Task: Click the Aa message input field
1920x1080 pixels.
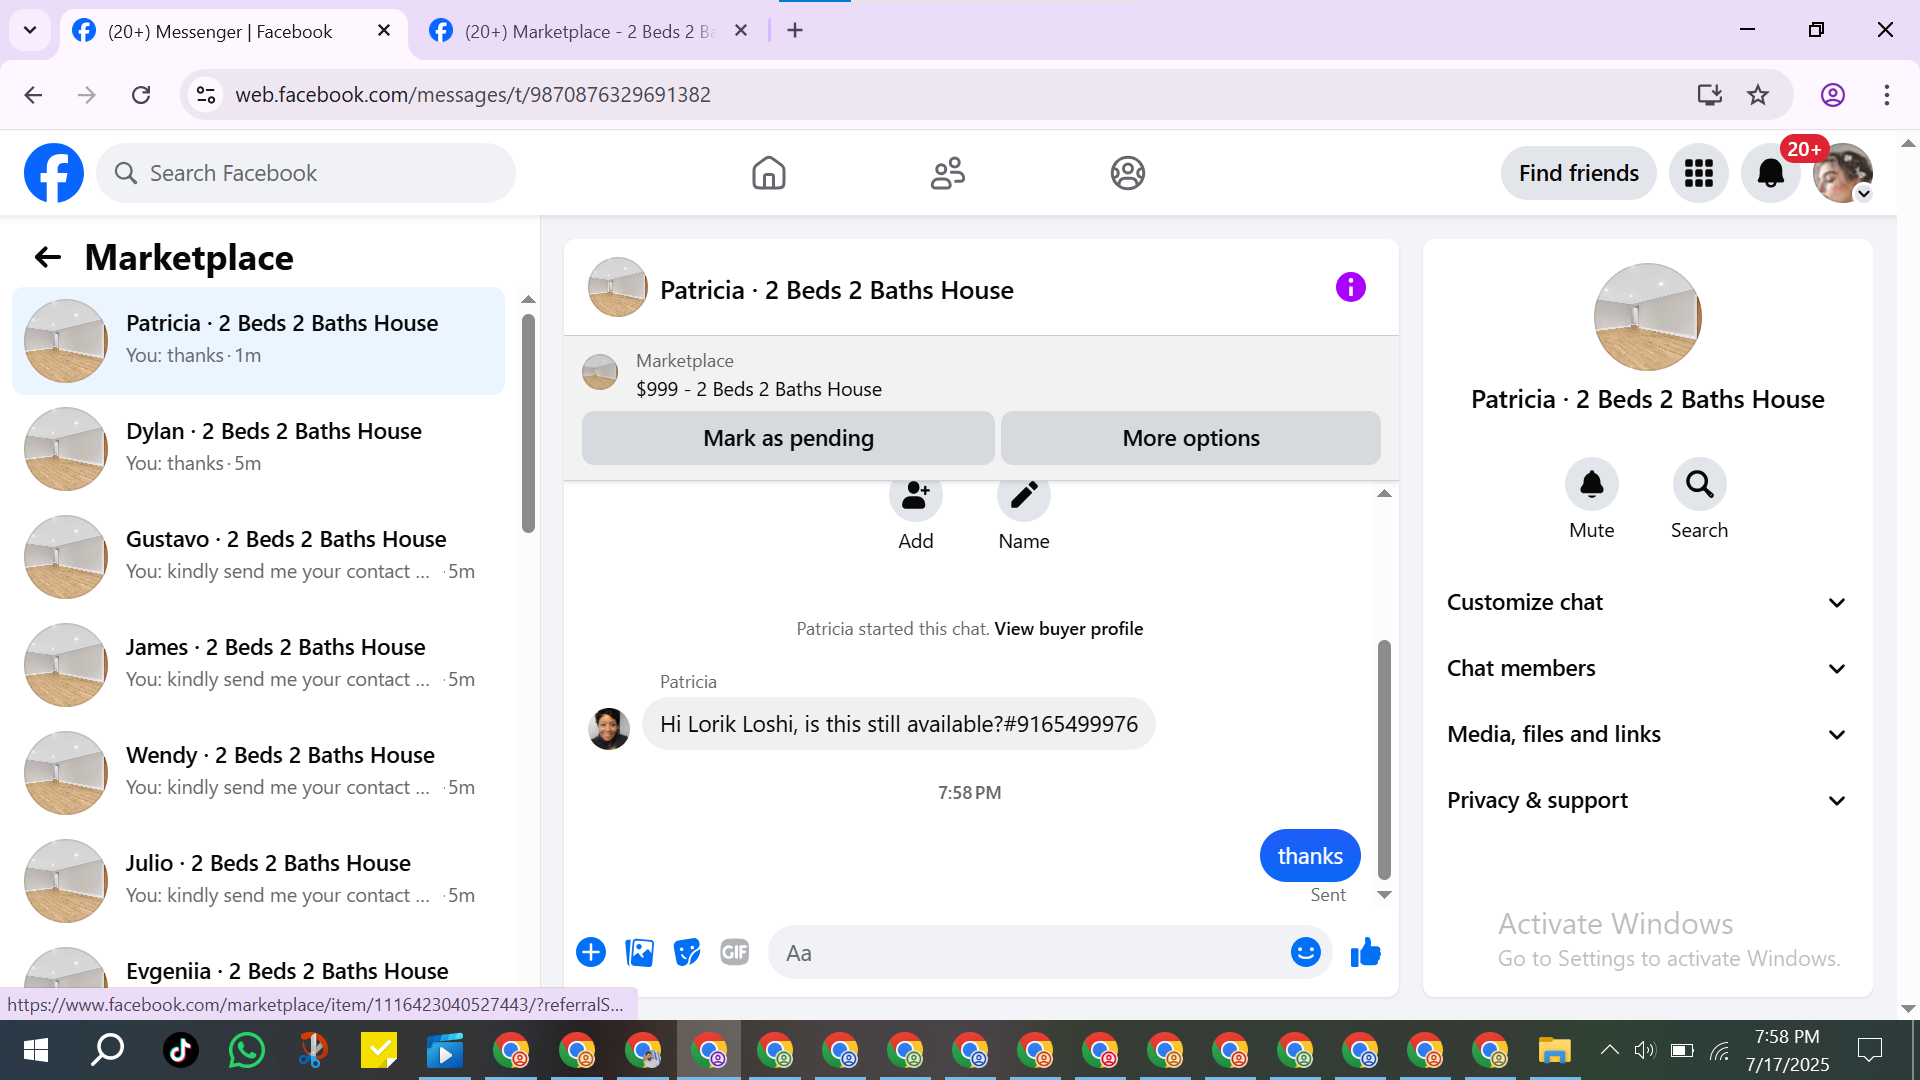Action: click(x=1030, y=953)
